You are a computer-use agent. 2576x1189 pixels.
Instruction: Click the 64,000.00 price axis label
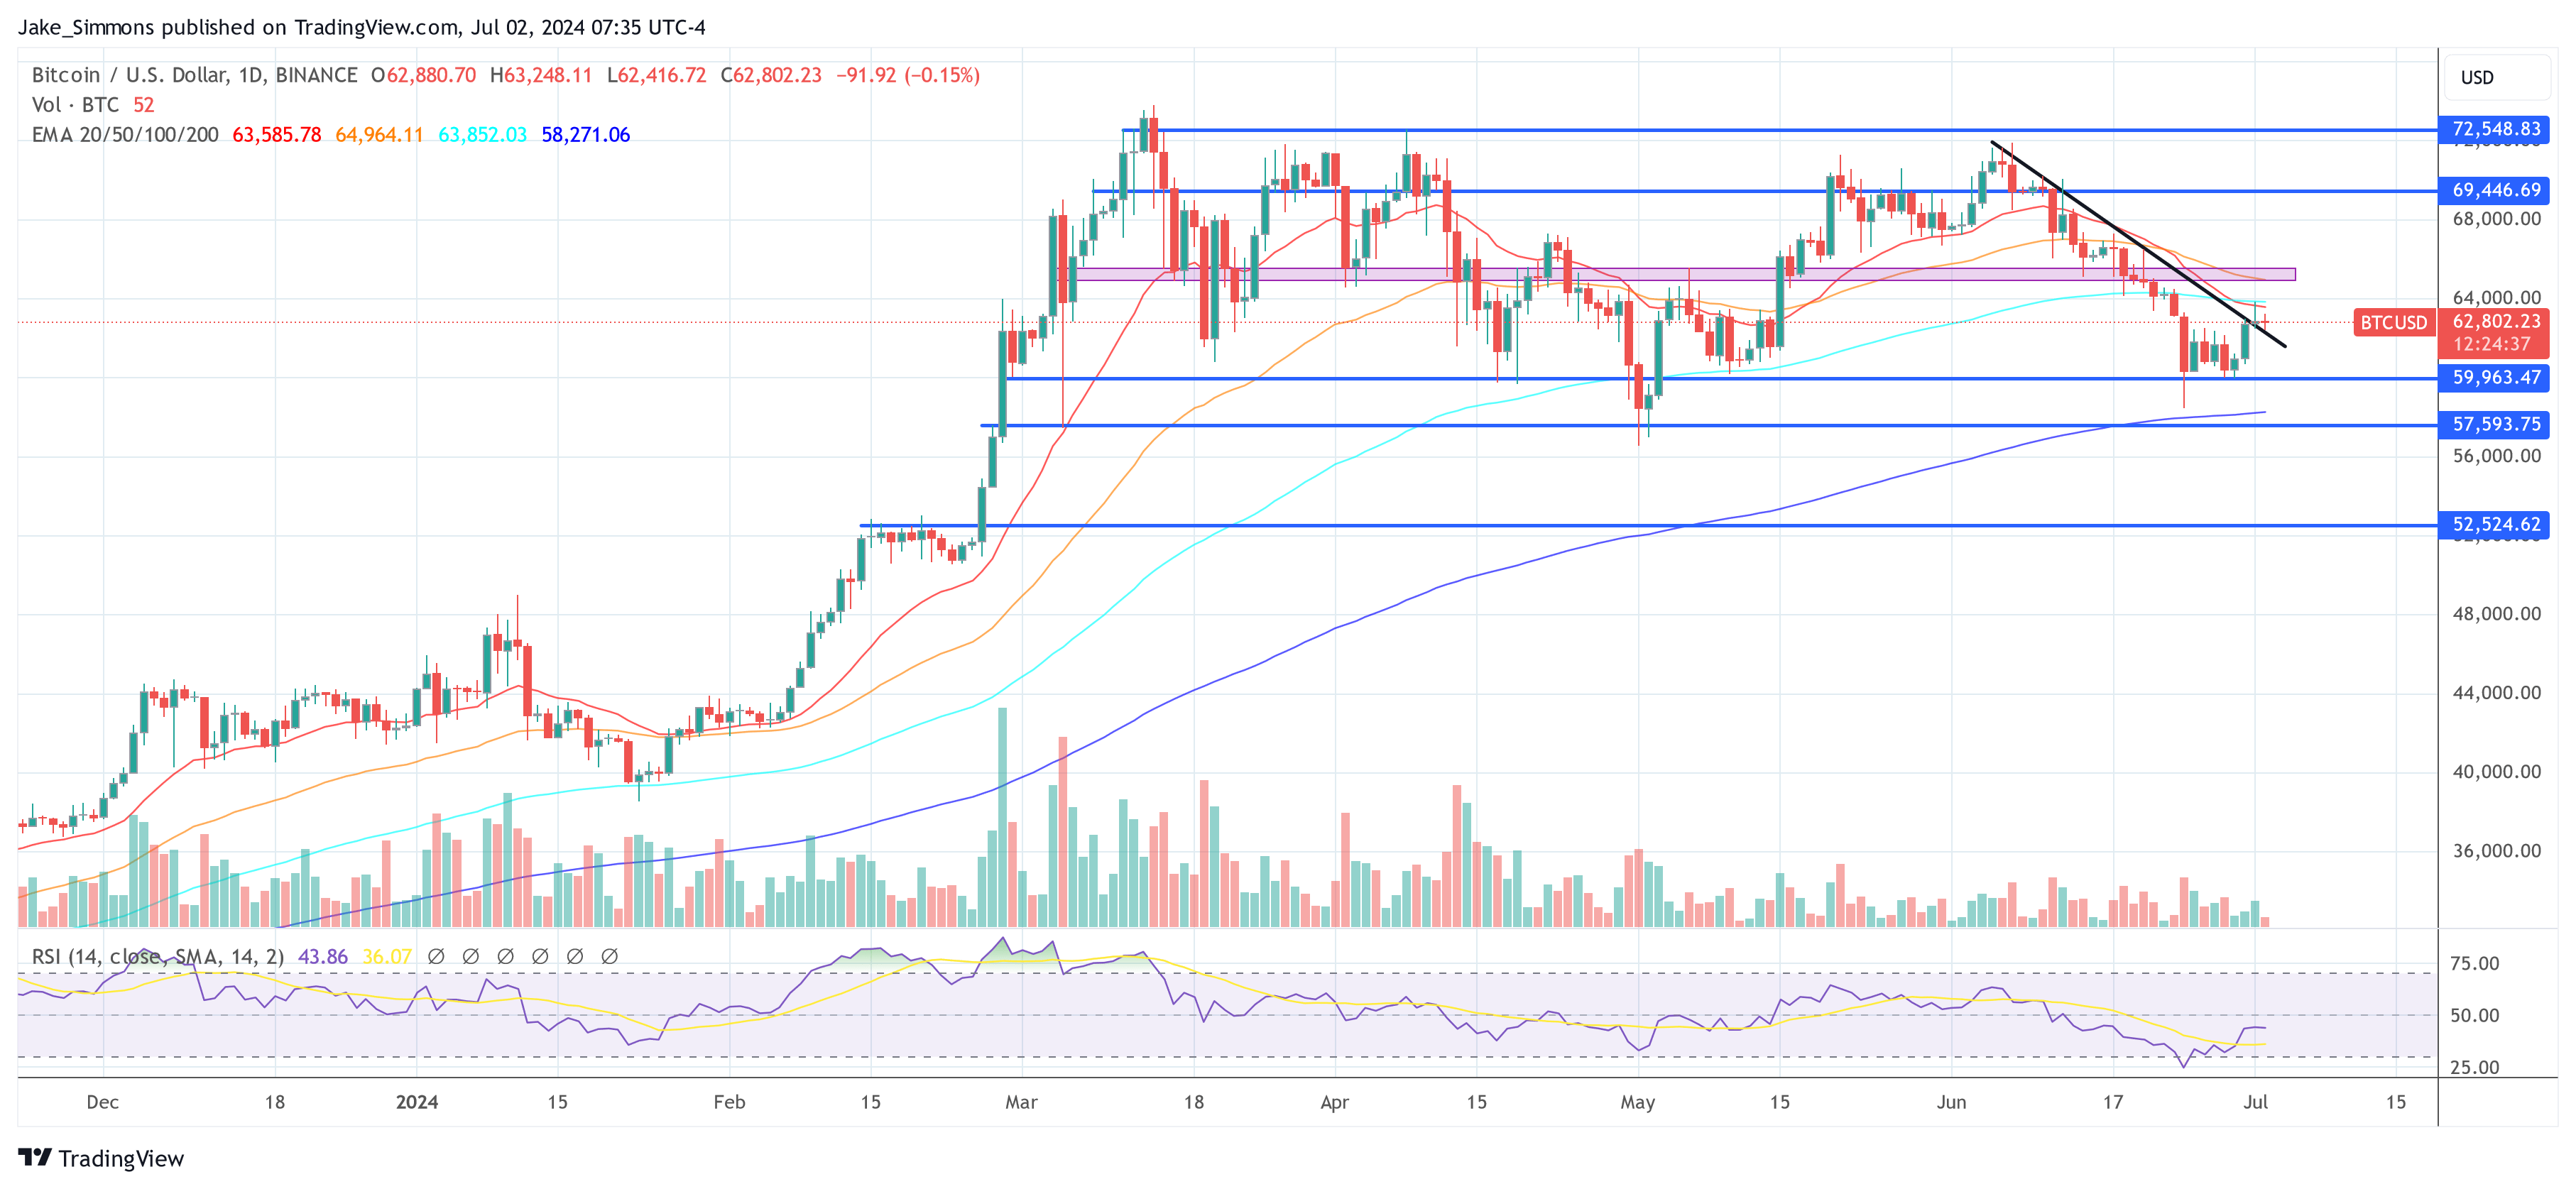pyautogui.click(x=2496, y=298)
